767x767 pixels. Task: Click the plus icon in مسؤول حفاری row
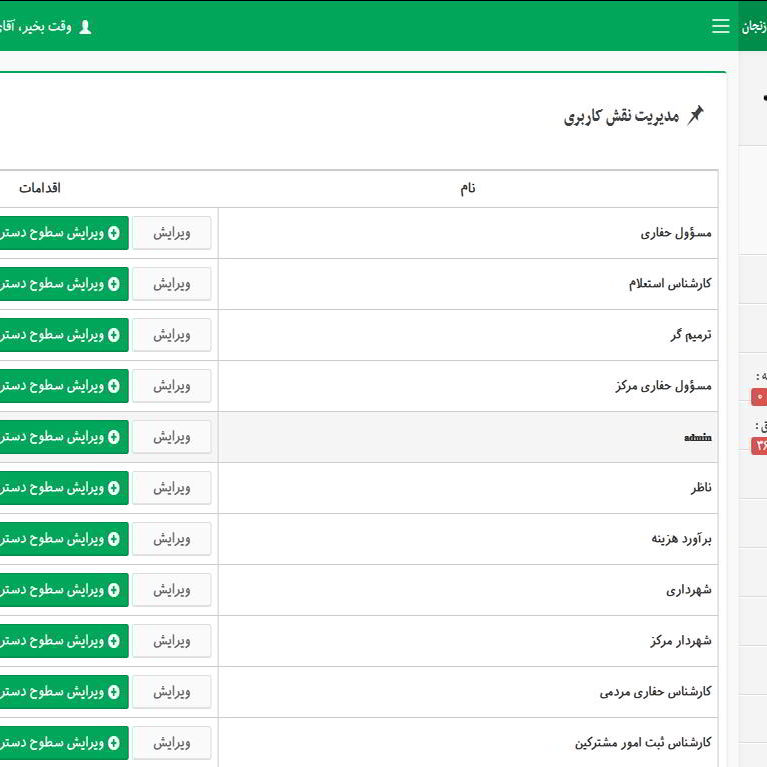(x=113, y=233)
